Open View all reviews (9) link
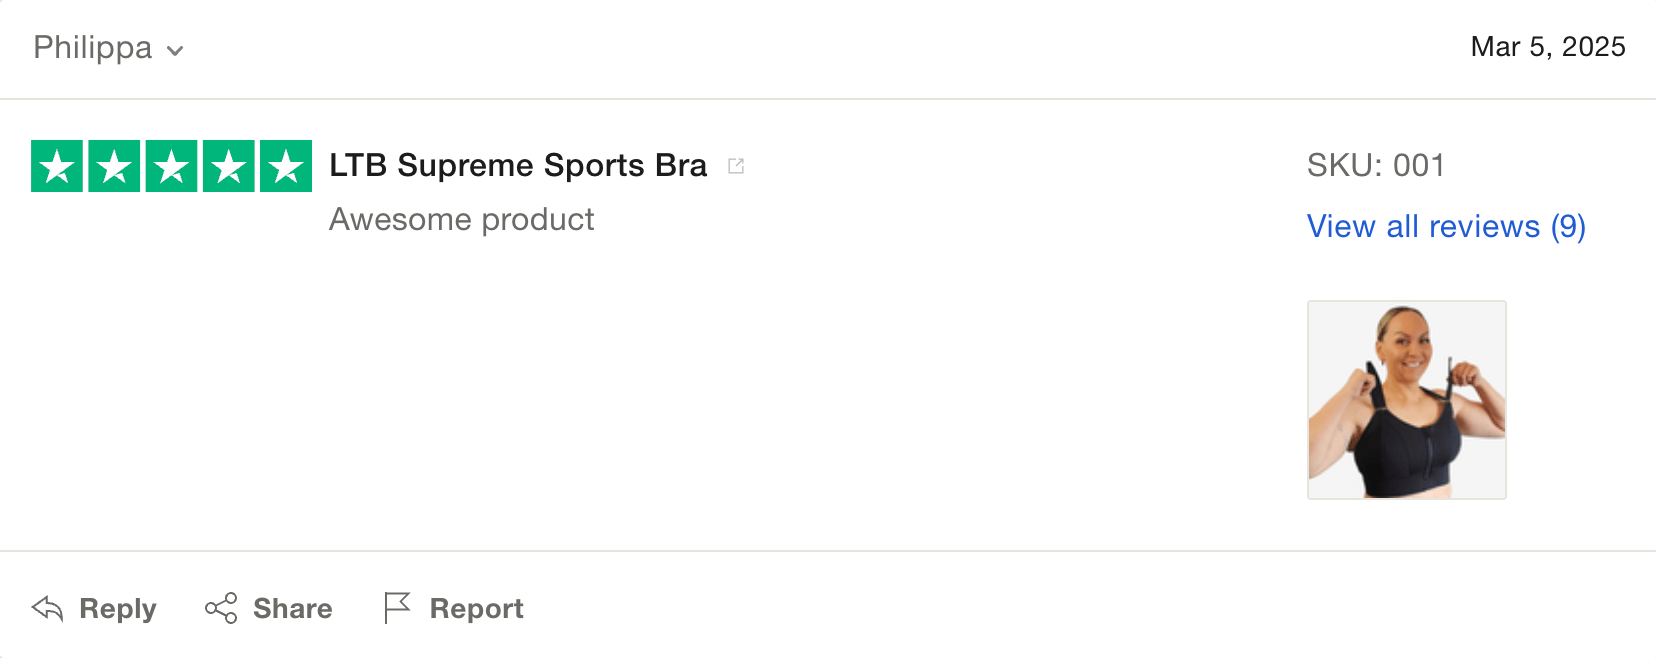1656x658 pixels. [1446, 227]
